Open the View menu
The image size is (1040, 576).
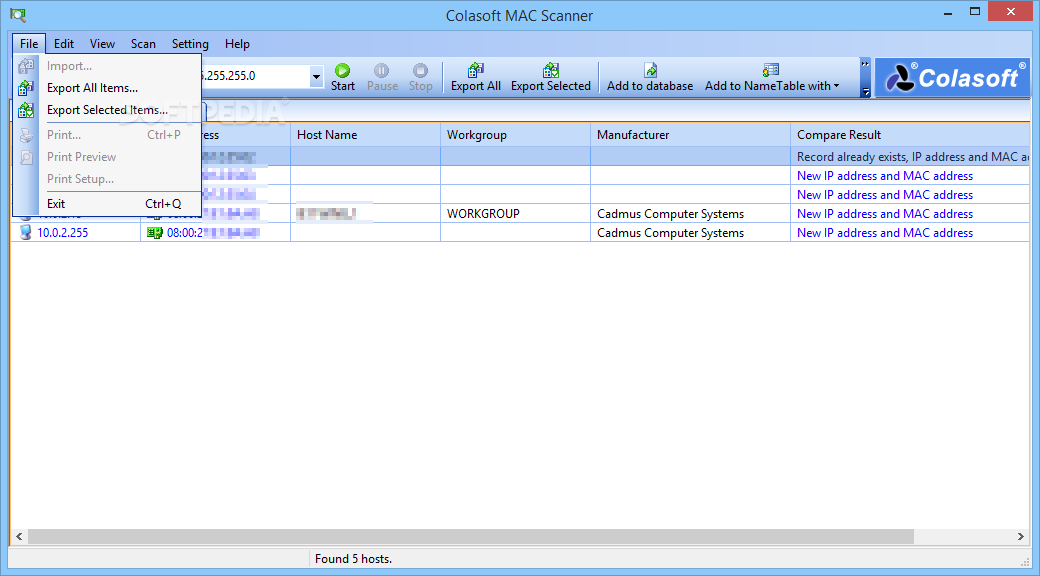tap(102, 44)
